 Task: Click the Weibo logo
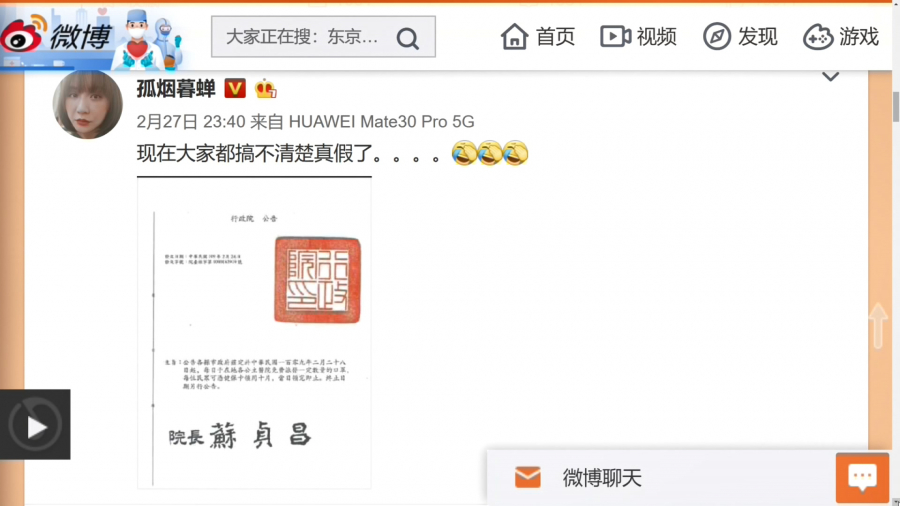point(55,37)
